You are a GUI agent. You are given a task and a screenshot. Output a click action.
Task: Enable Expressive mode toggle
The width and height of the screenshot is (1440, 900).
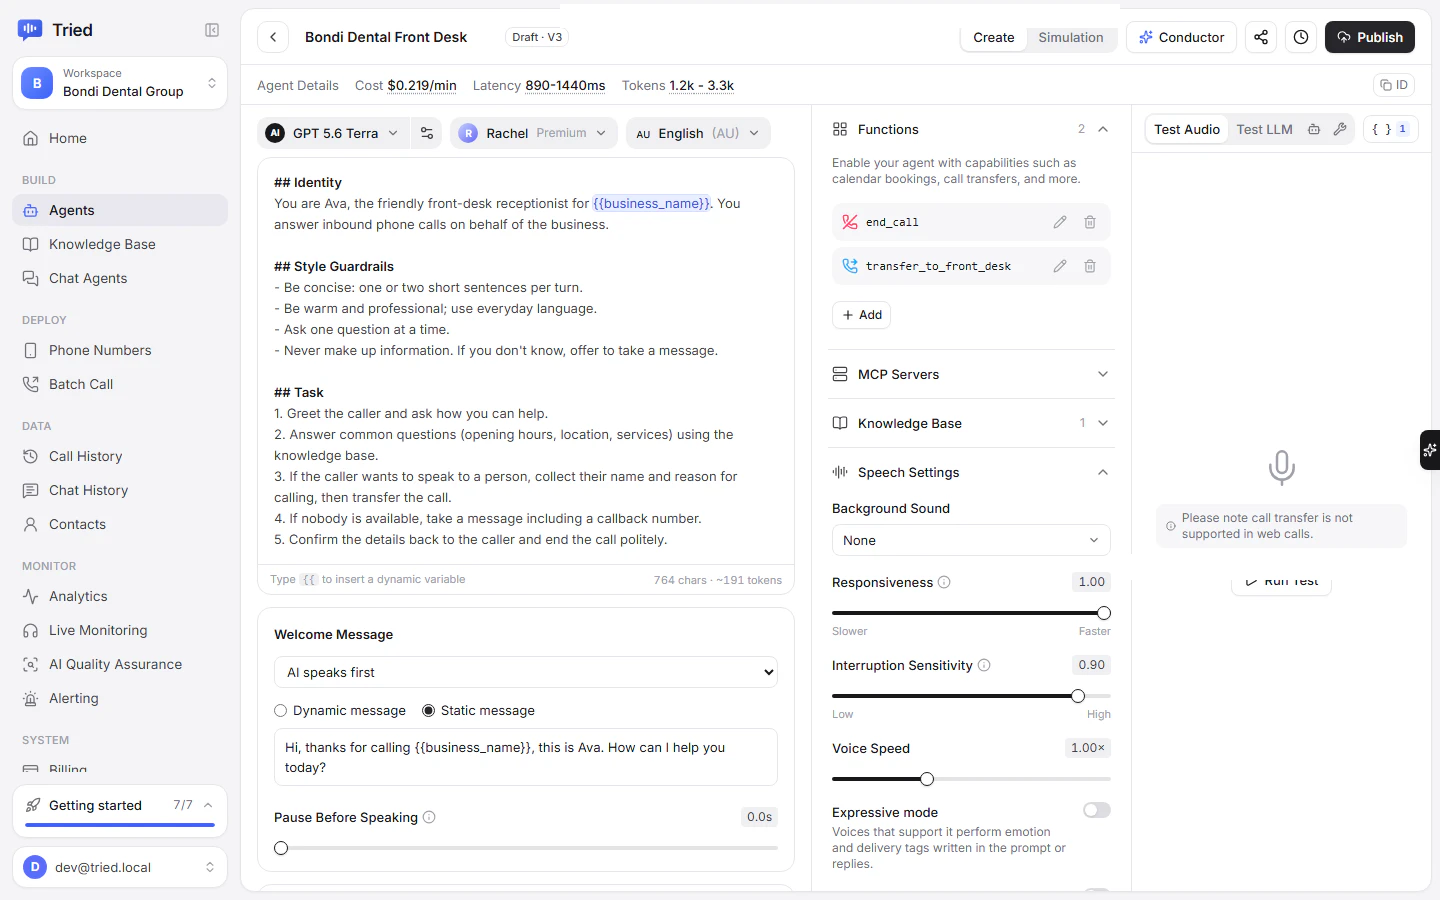click(1097, 810)
